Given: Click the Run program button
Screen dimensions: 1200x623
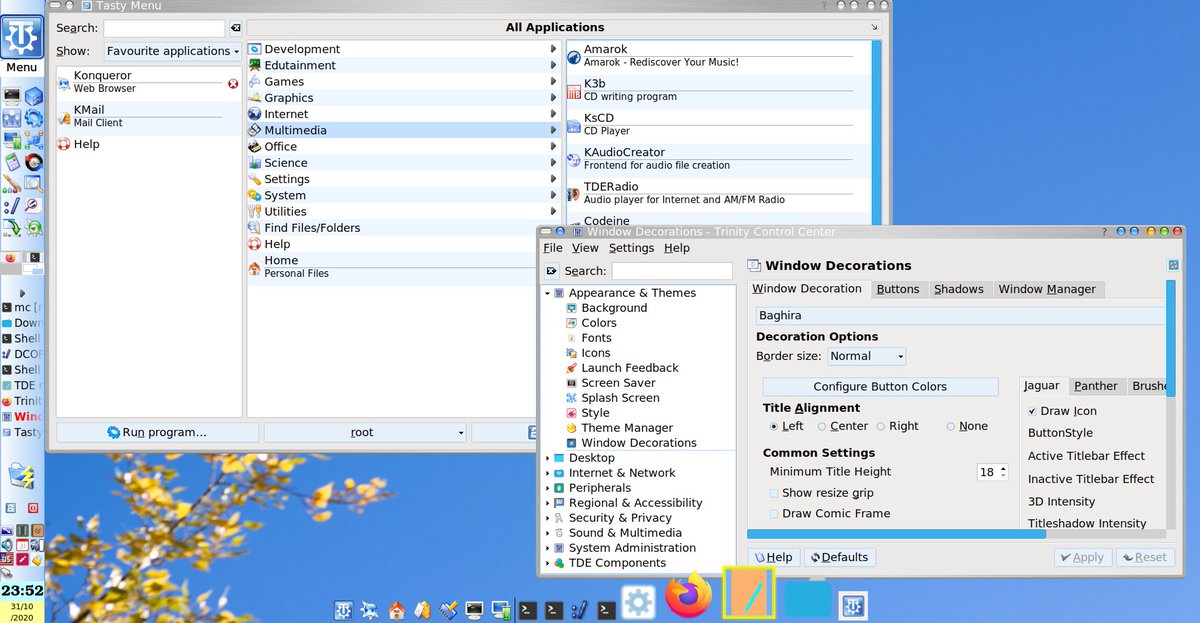Looking at the screenshot, I should pyautogui.click(x=157, y=432).
